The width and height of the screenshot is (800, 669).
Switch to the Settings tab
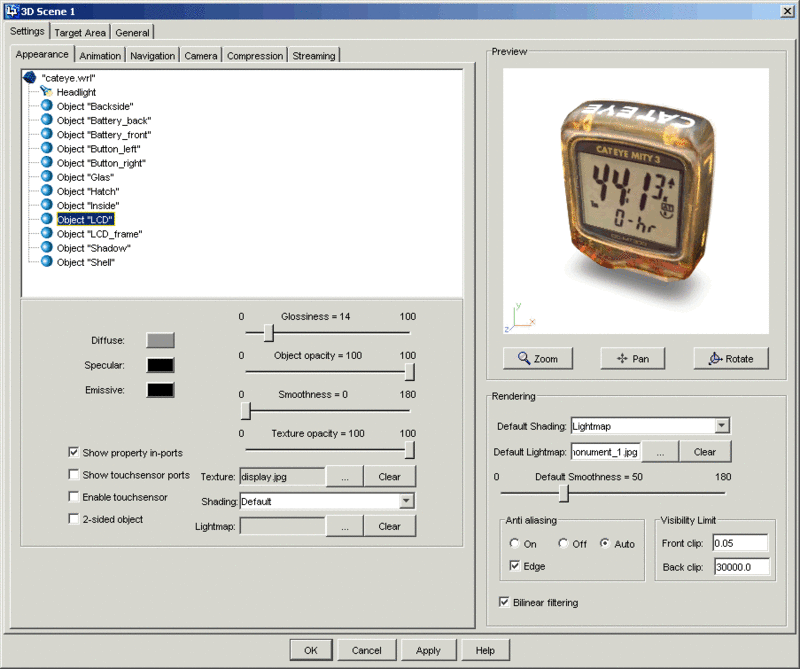pos(27,31)
